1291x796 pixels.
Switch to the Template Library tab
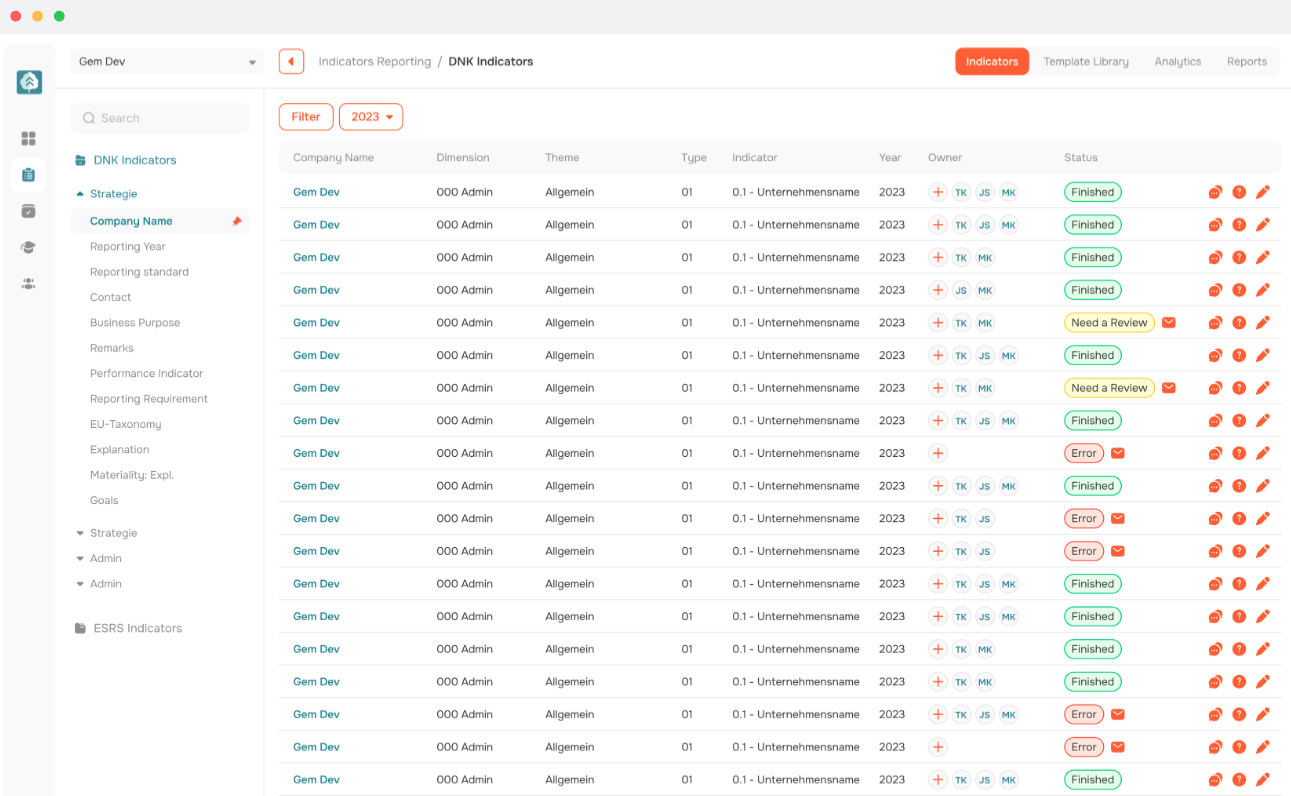coord(1086,62)
